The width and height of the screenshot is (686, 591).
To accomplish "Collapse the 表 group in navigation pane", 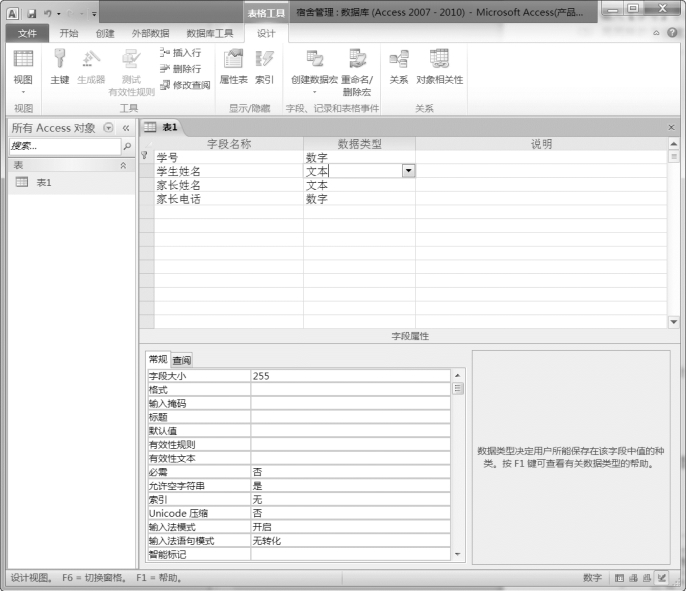I will point(123,165).
